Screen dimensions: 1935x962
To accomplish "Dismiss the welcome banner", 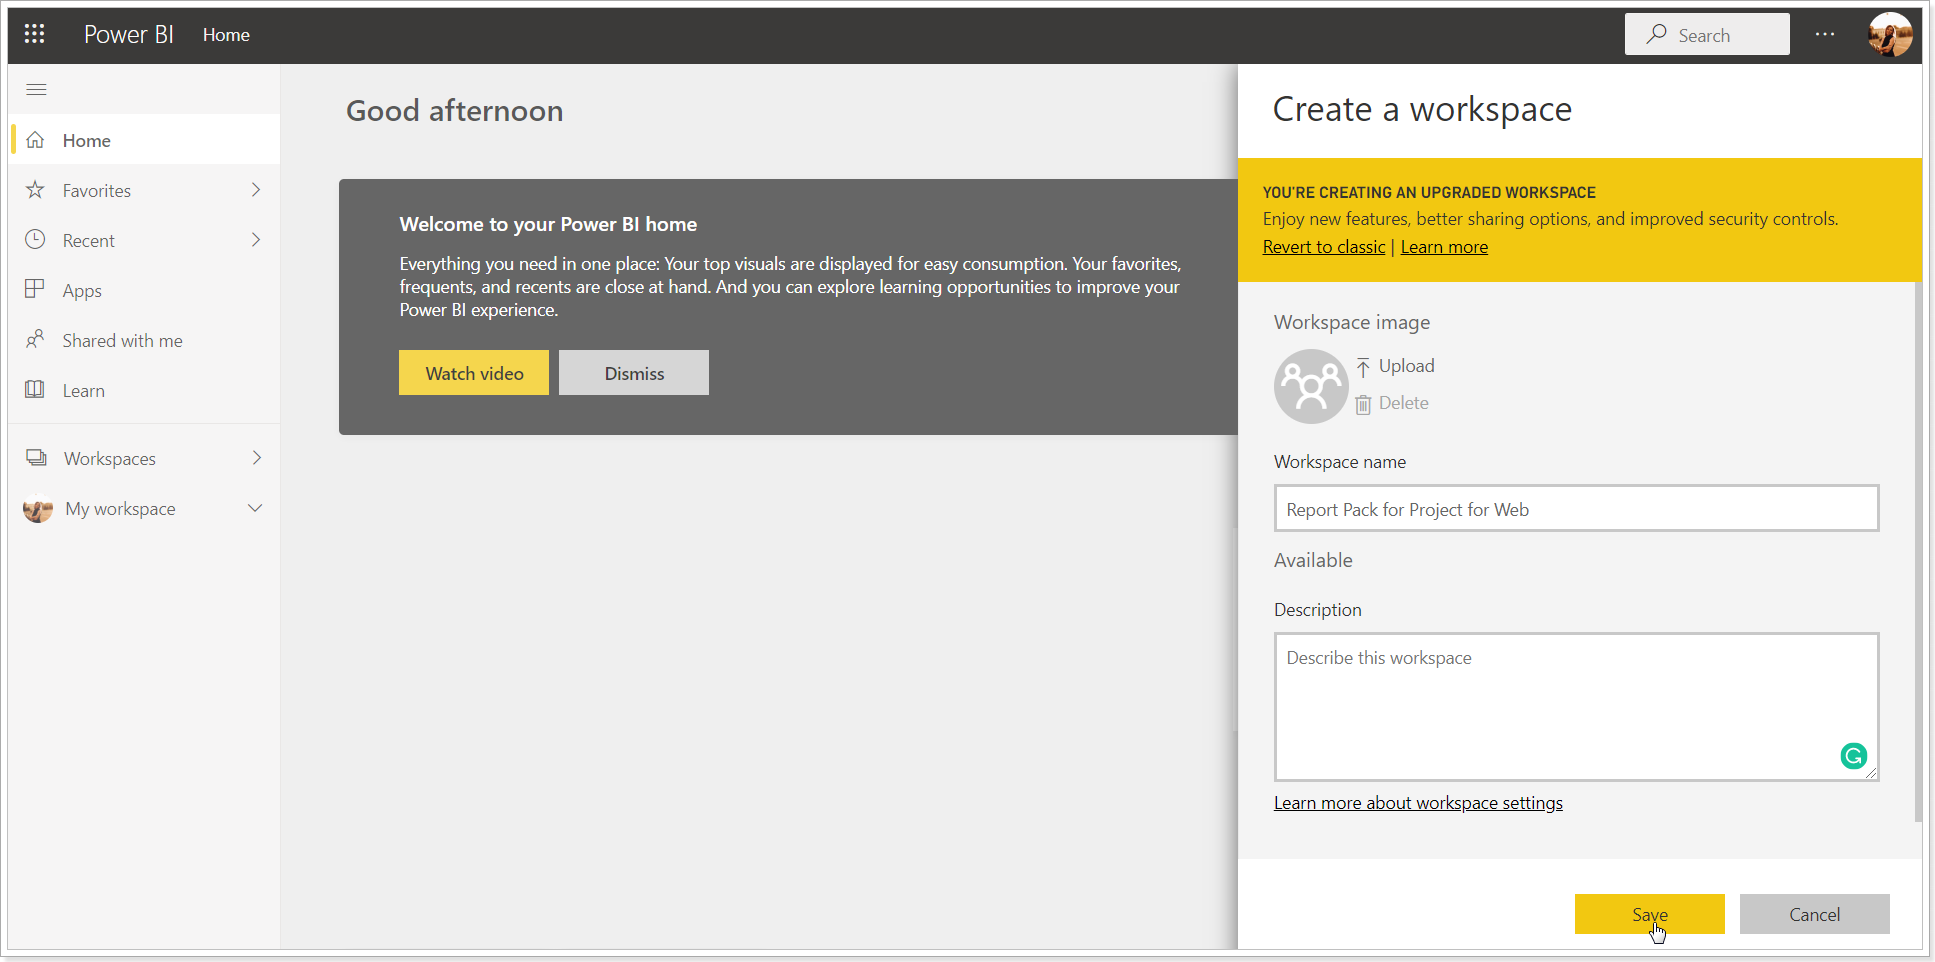I will (x=634, y=372).
